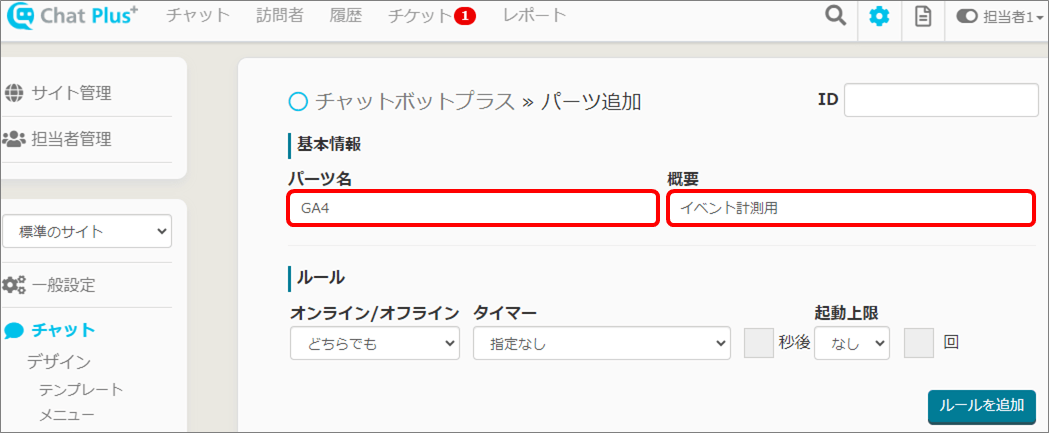Go to the チャット top menu

point(198,15)
